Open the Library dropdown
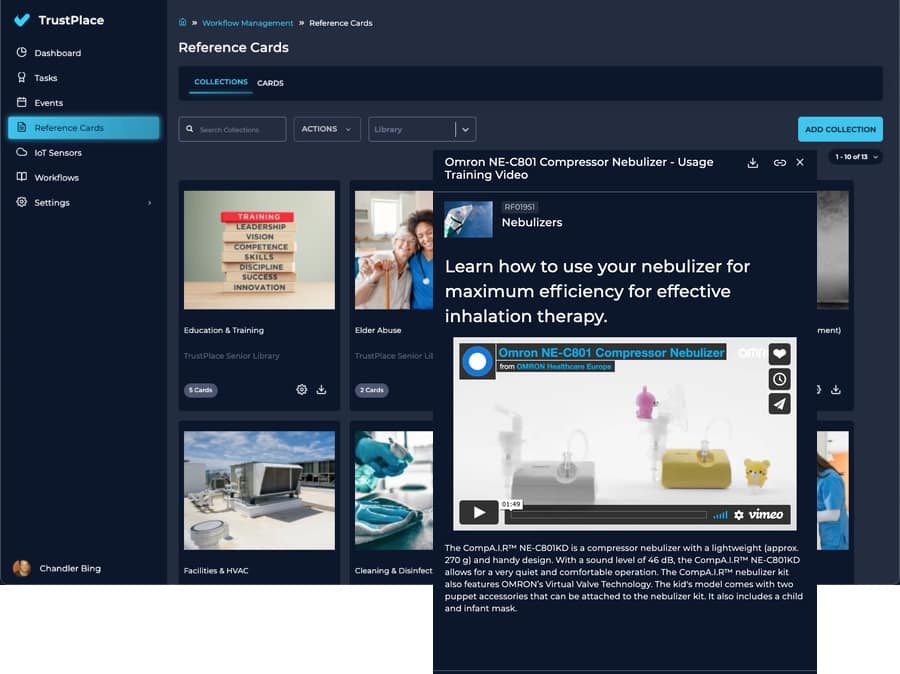The height and width of the screenshot is (674, 900). (x=422, y=129)
